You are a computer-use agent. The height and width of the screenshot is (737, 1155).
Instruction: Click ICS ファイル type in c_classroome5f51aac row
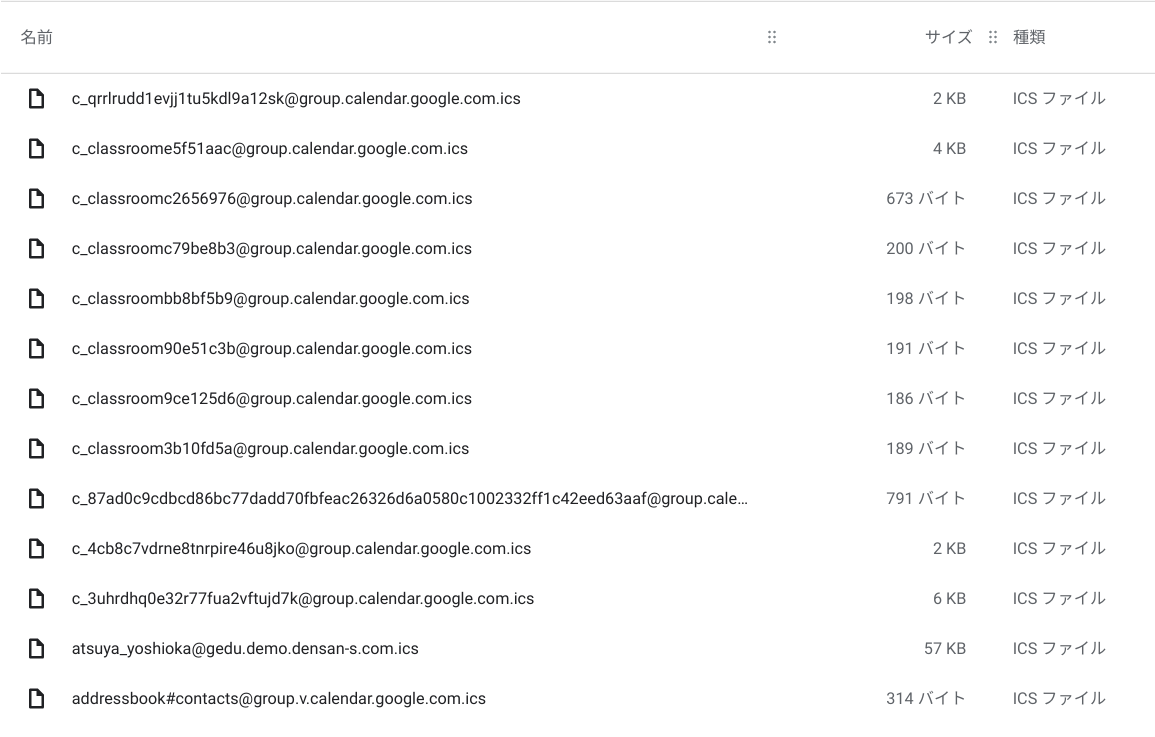click(x=1059, y=149)
